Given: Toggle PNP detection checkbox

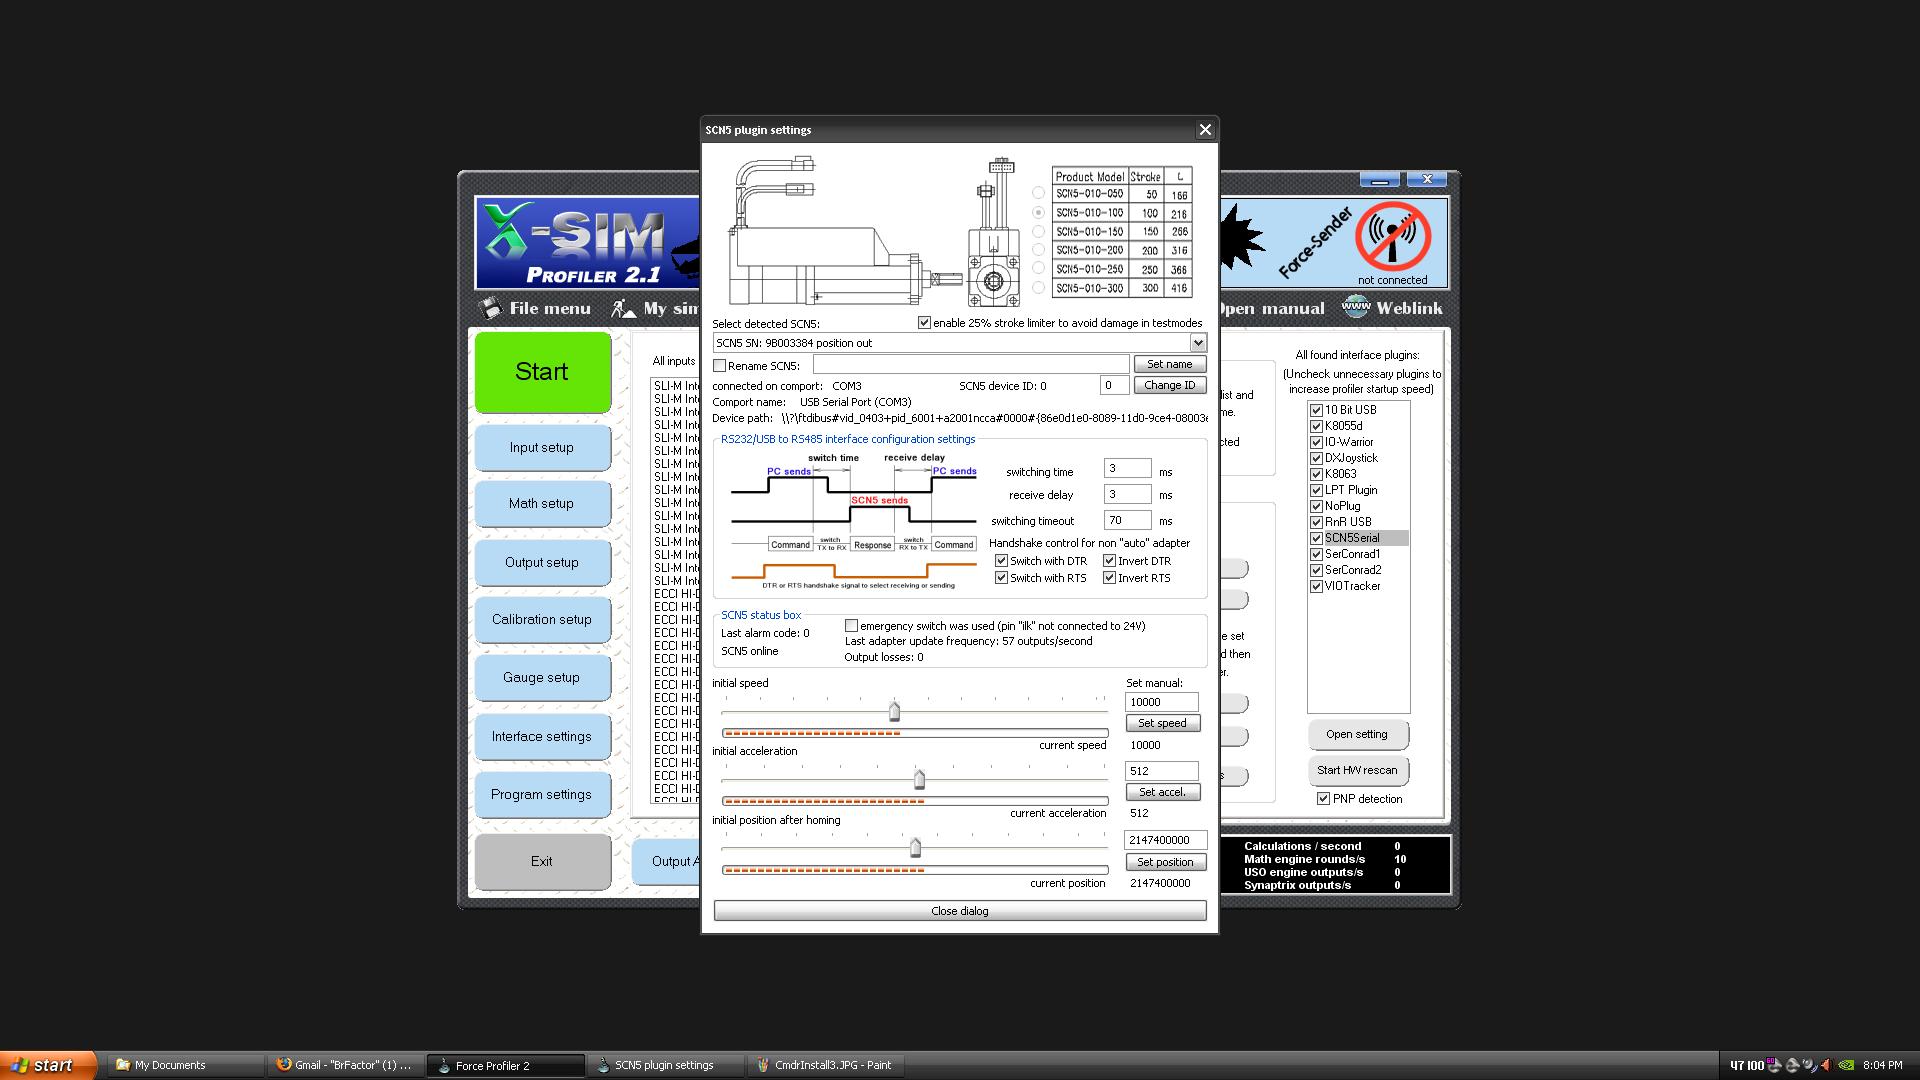Looking at the screenshot, I should [x=1323, y=799].
